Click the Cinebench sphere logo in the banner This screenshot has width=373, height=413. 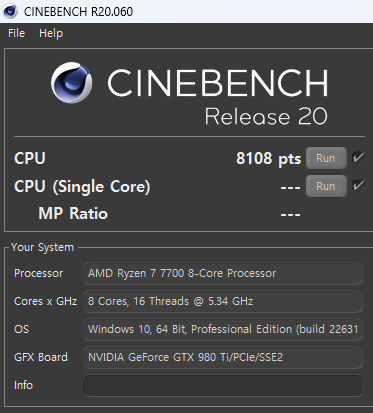point(72,83)
